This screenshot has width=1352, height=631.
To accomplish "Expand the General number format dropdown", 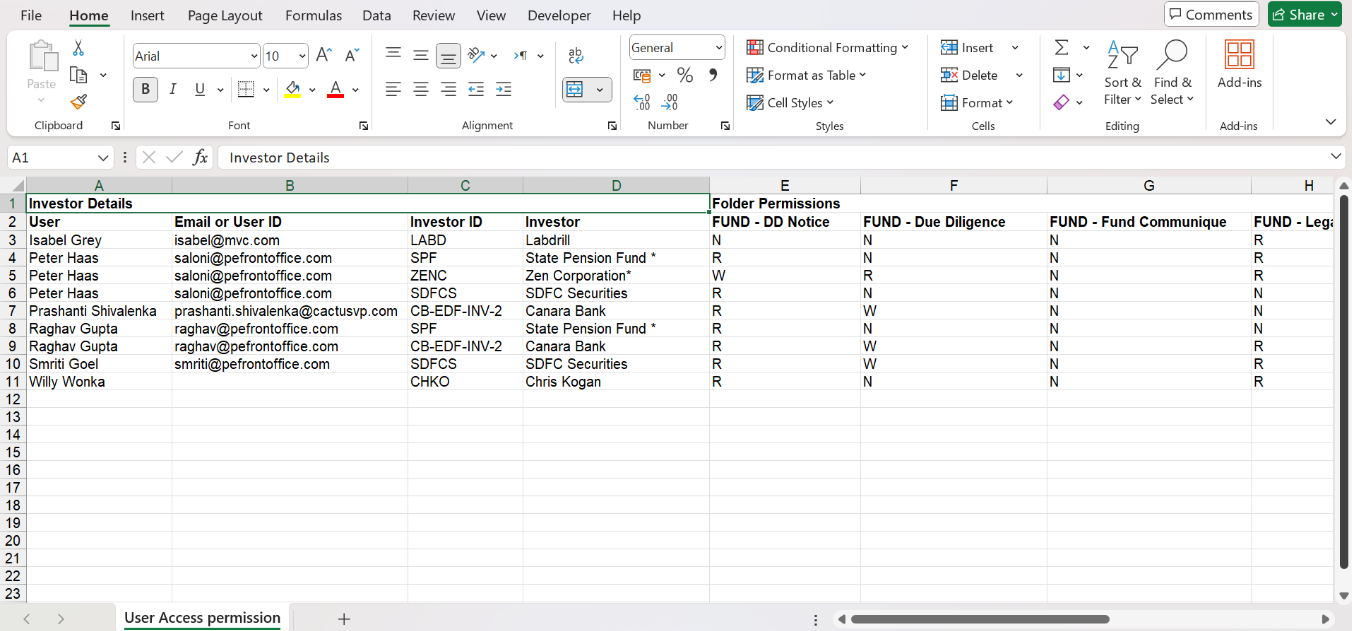I will pos(718,47).
